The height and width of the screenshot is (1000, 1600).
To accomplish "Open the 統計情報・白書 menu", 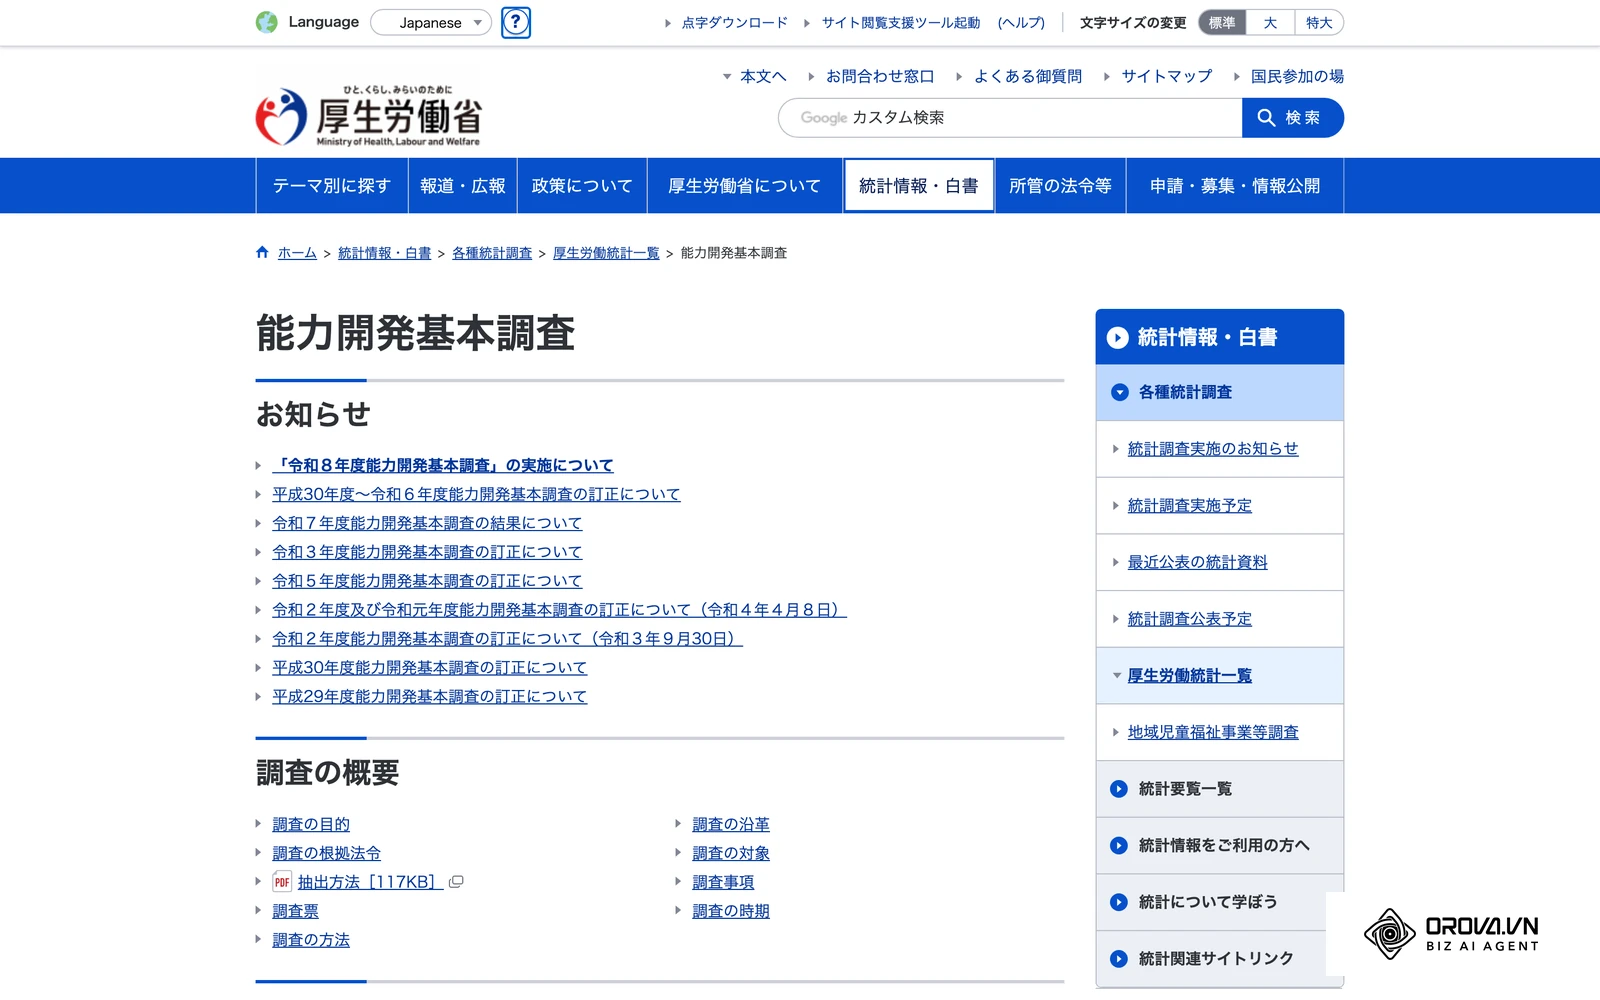I will point(919,186).
